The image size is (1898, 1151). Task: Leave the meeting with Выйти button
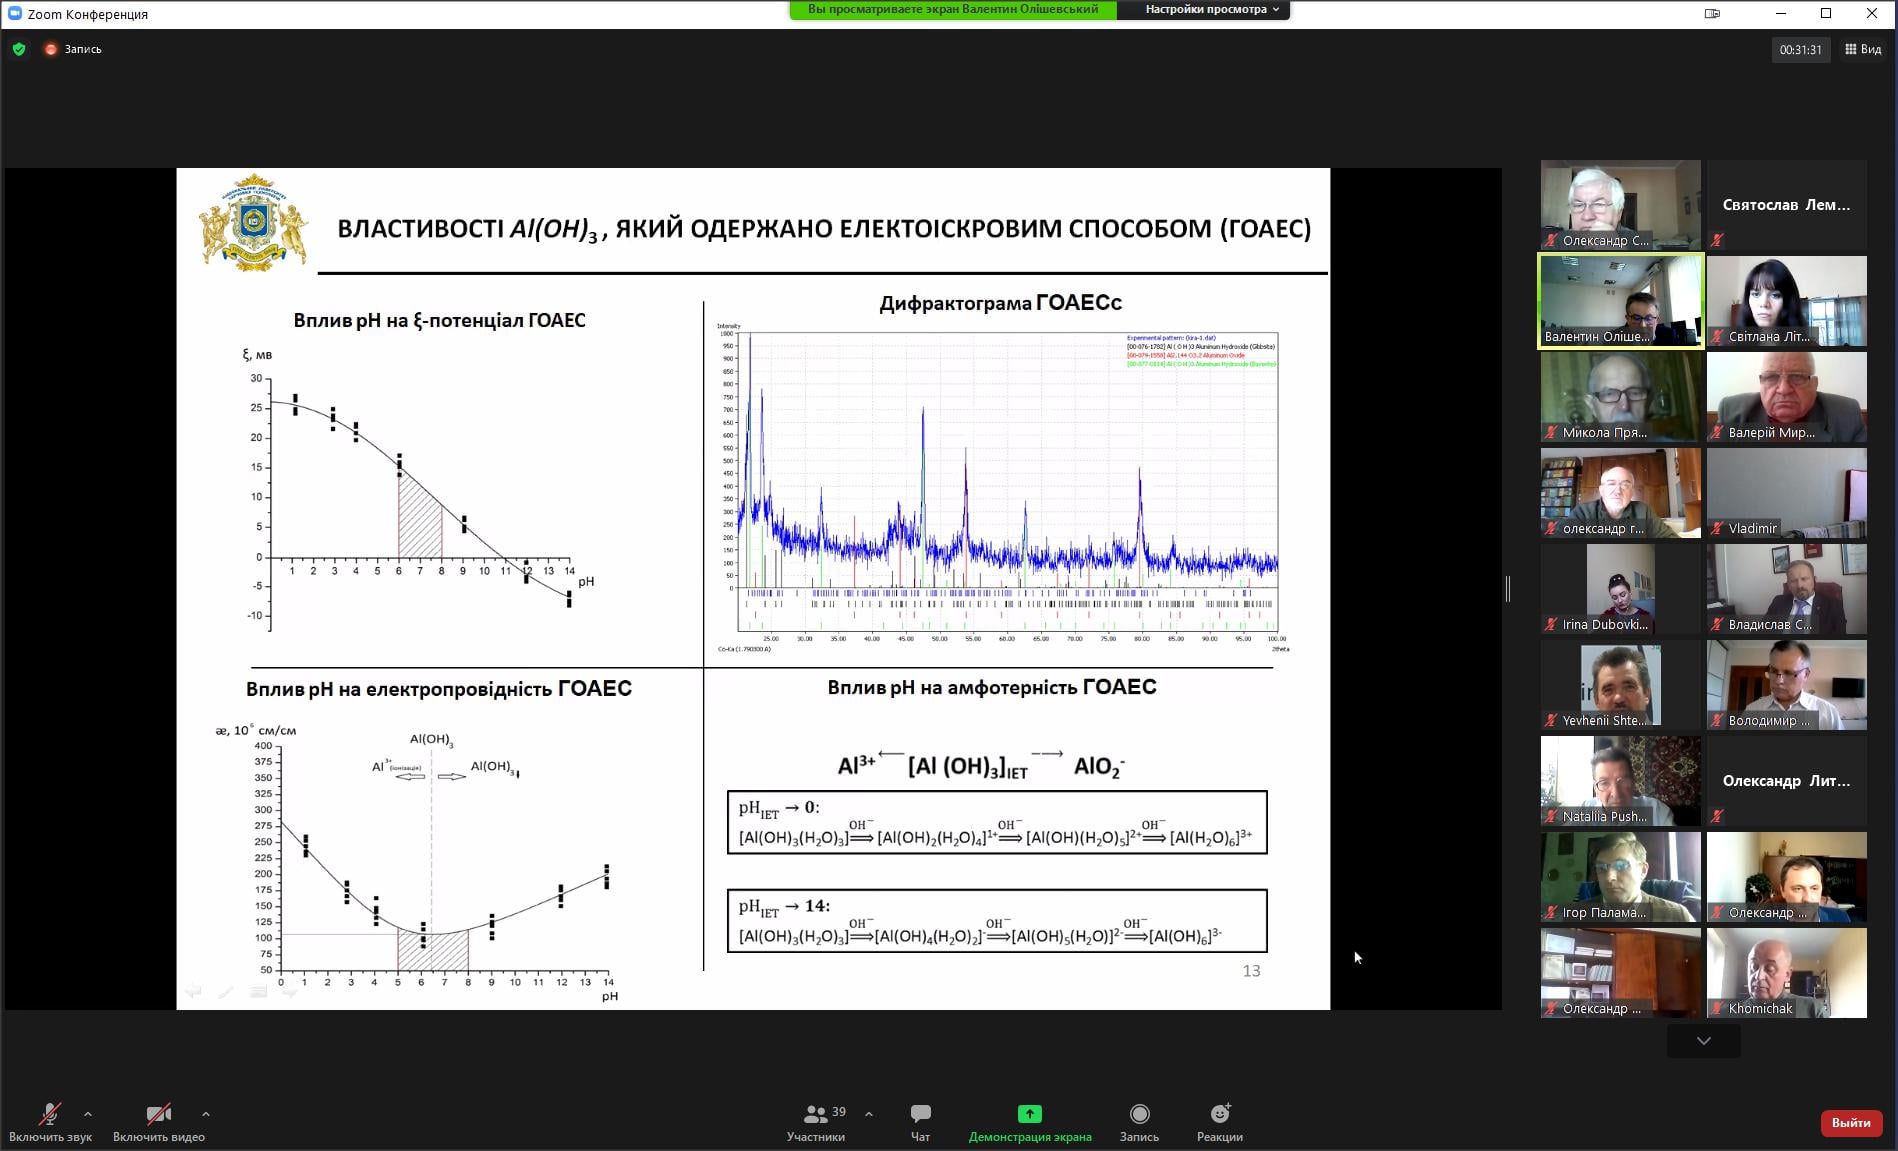pos(1850,1123)
